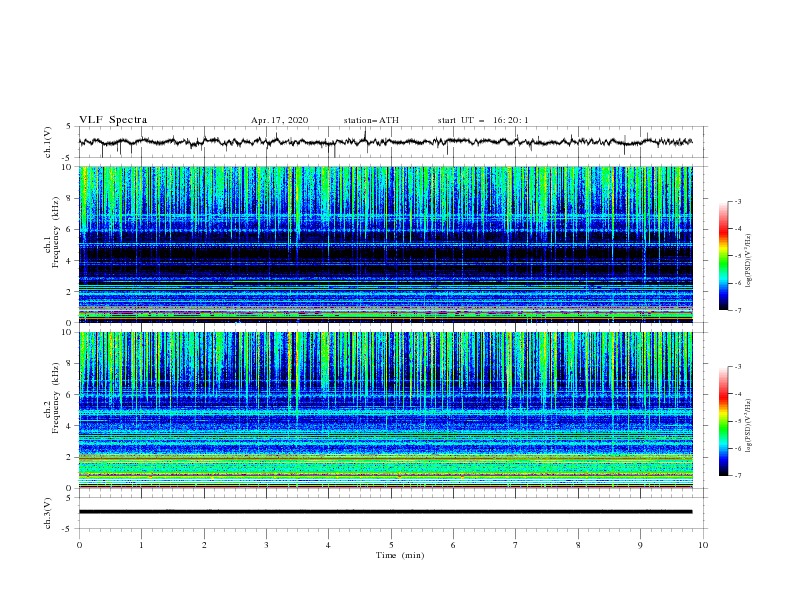Click the "4" kHz tick on ch.1 frequency axis
Image resolution: width=792 pixels, height=612 pixels.
69,261
